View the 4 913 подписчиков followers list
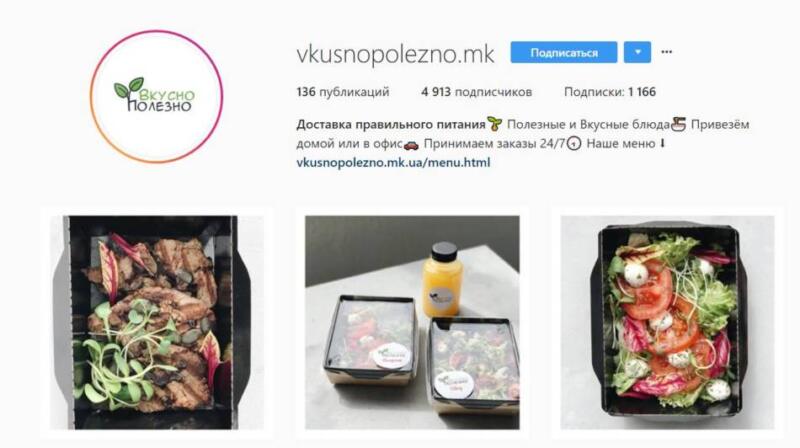 pyautogui.click(x=477, y=92)
